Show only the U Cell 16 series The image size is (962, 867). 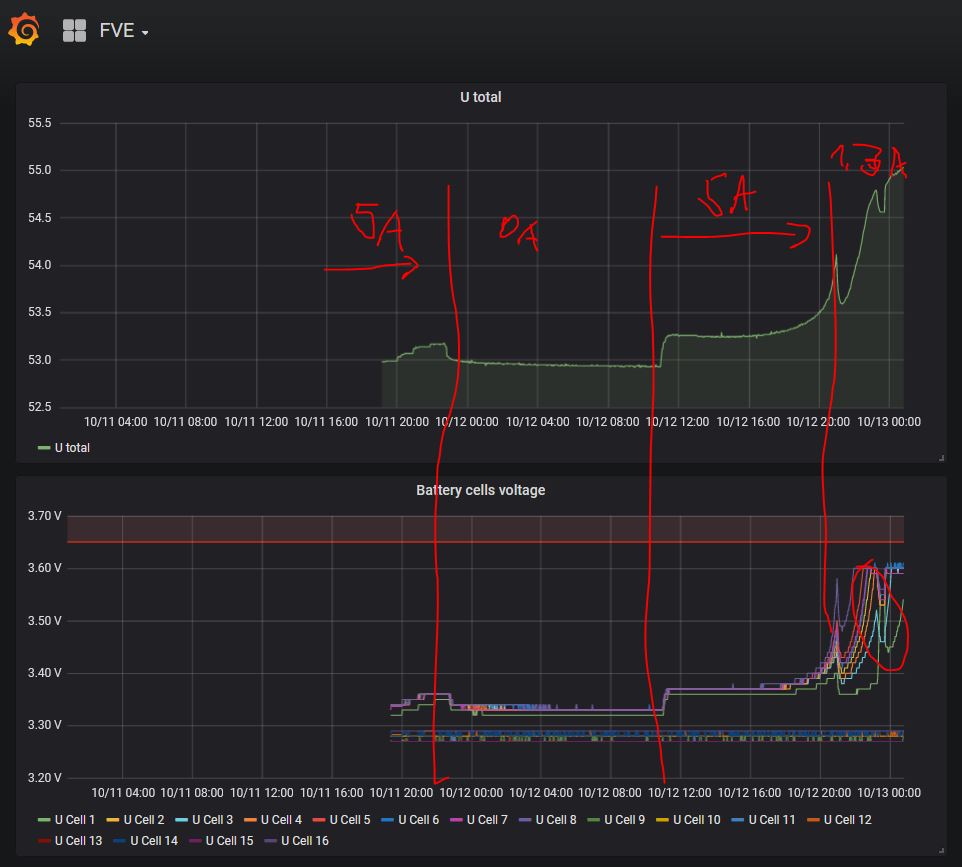(x=304, y=841)
